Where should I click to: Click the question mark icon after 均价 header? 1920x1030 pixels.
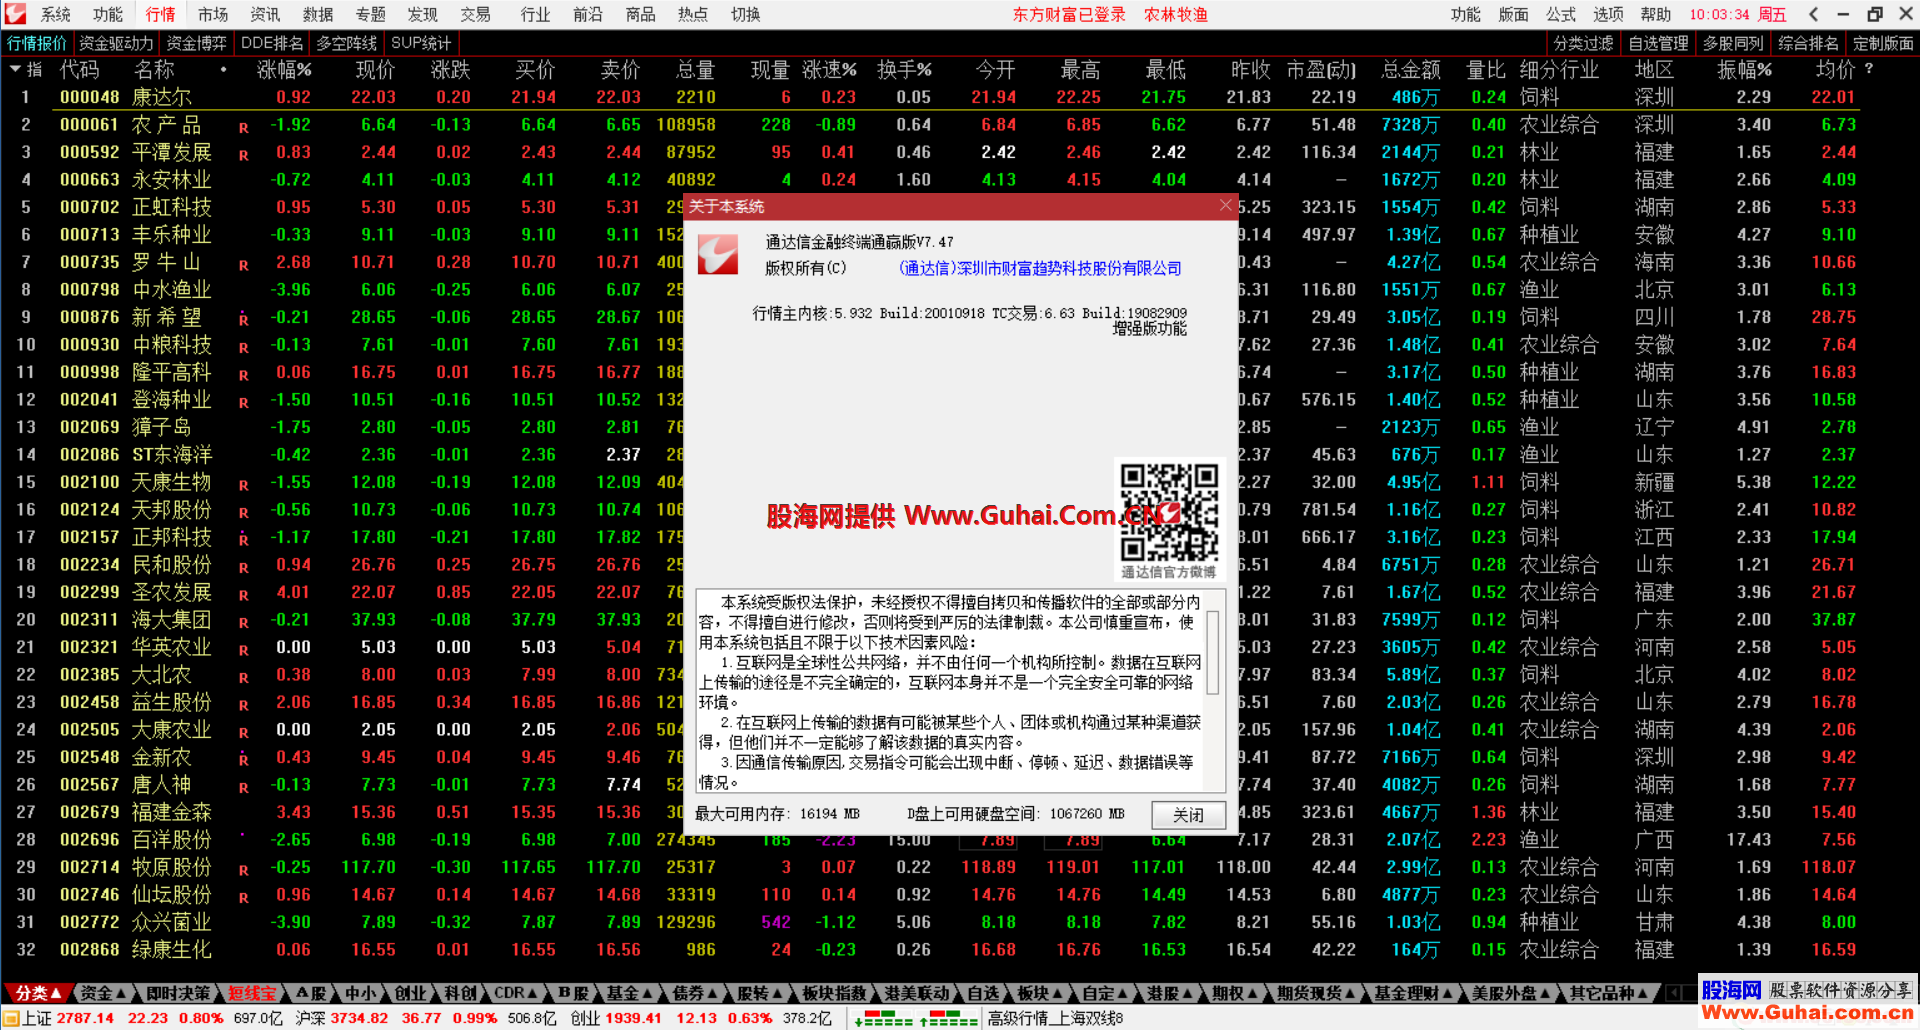[x=1868, y=70]
